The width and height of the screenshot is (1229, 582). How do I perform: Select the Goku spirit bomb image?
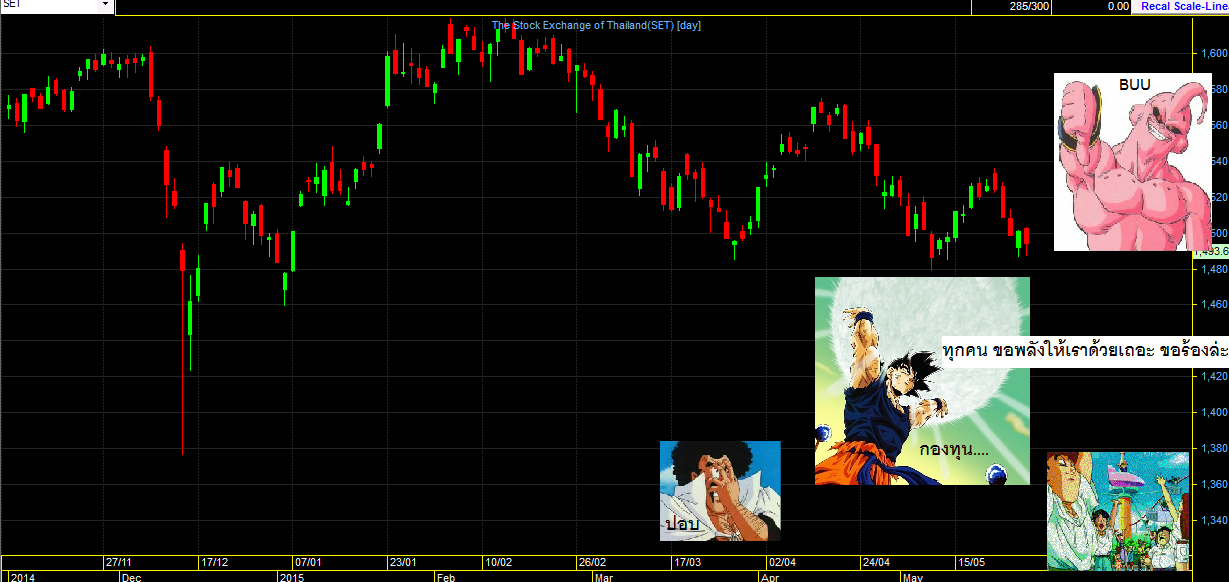pyautogui.click(x=922, y=381)
